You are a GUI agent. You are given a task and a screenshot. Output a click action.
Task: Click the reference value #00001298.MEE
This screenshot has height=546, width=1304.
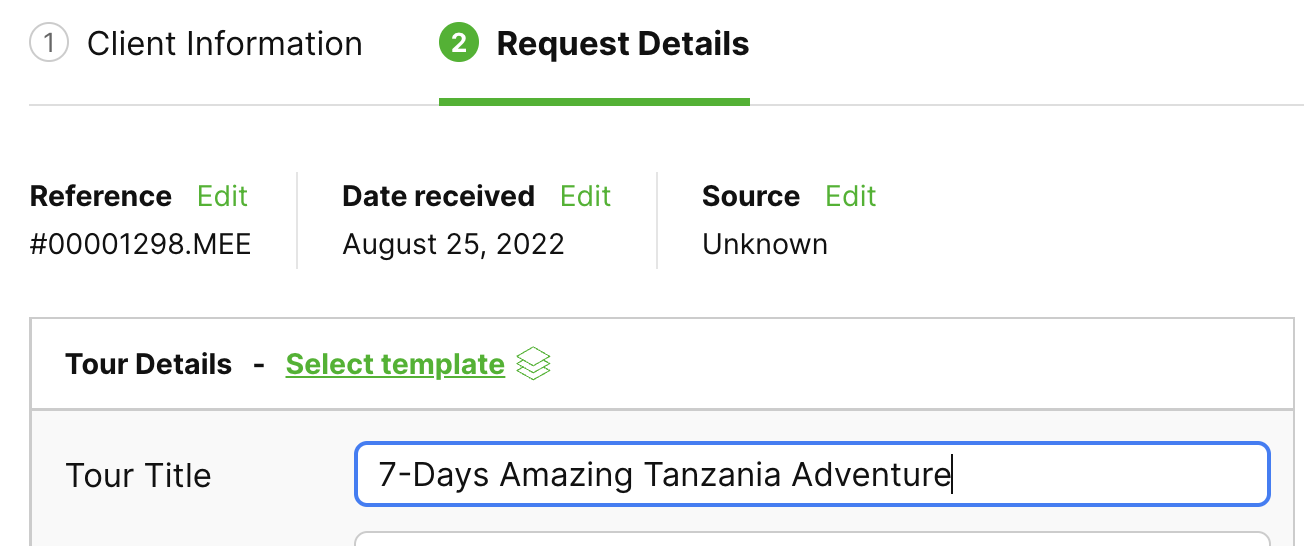pos(141,244)
